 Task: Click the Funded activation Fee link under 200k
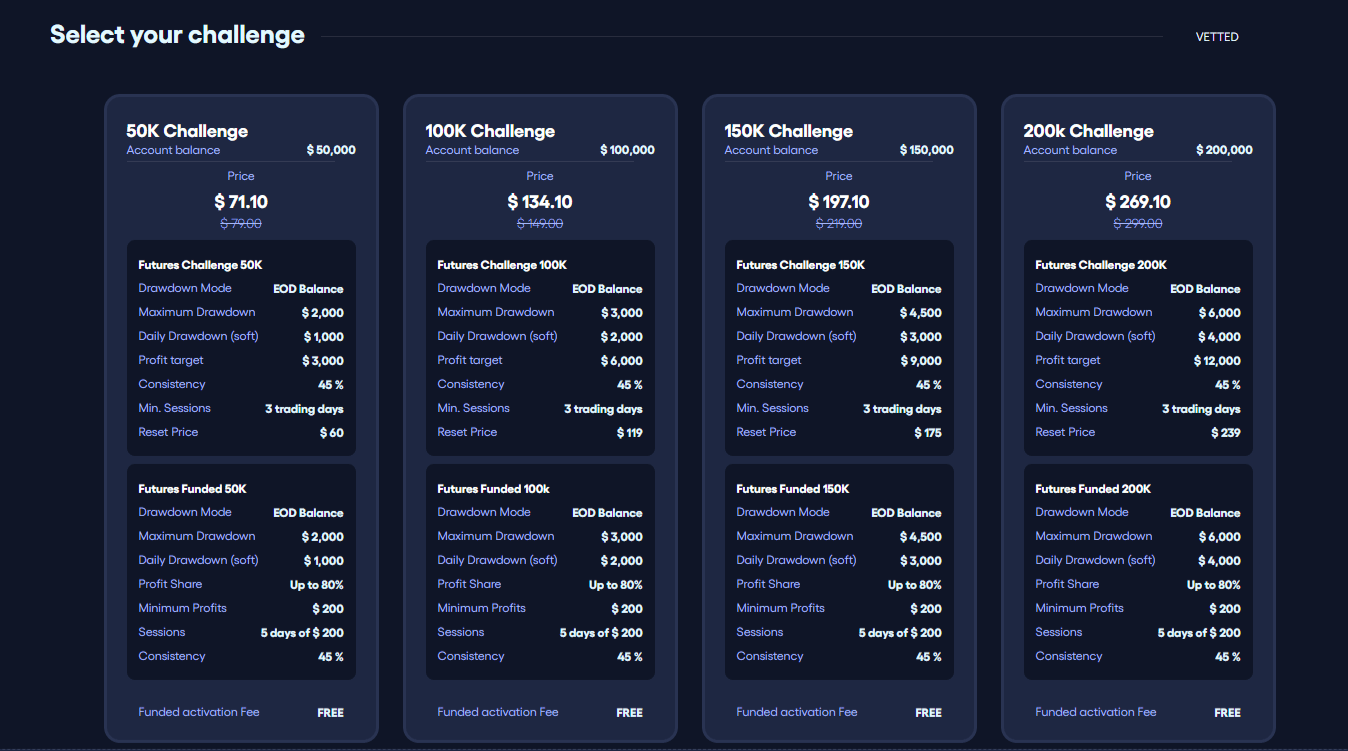[1096, 712]
